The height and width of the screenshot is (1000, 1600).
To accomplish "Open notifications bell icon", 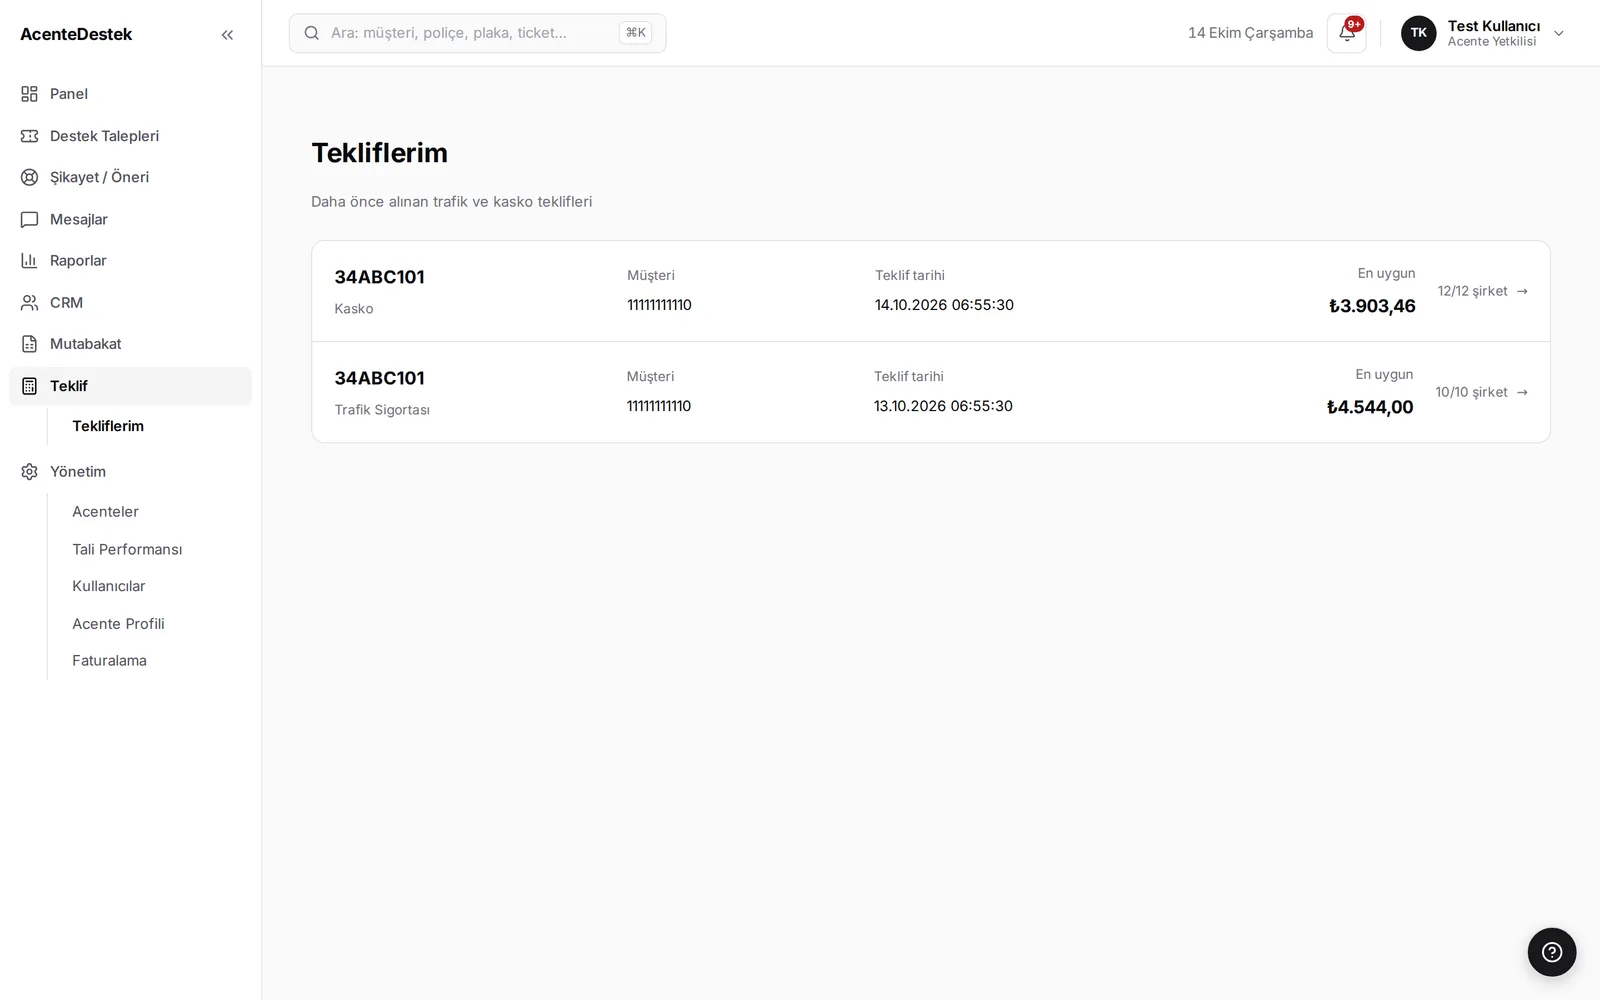I will point(1347,33).
